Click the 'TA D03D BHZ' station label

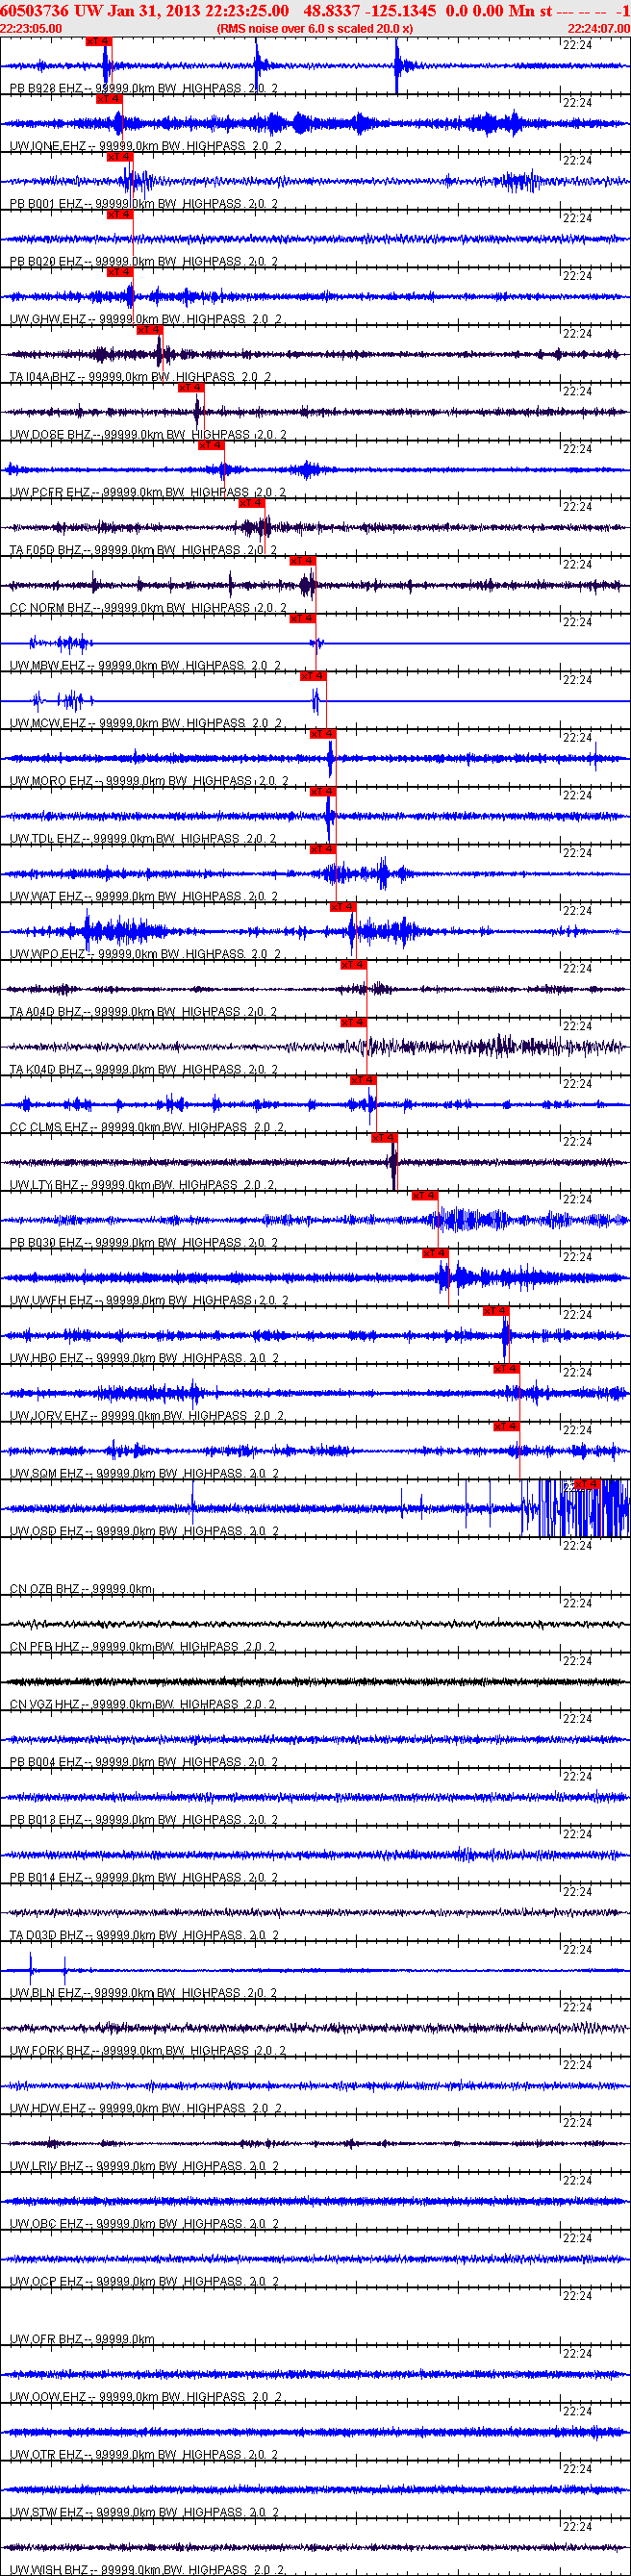coord(47,1936)
